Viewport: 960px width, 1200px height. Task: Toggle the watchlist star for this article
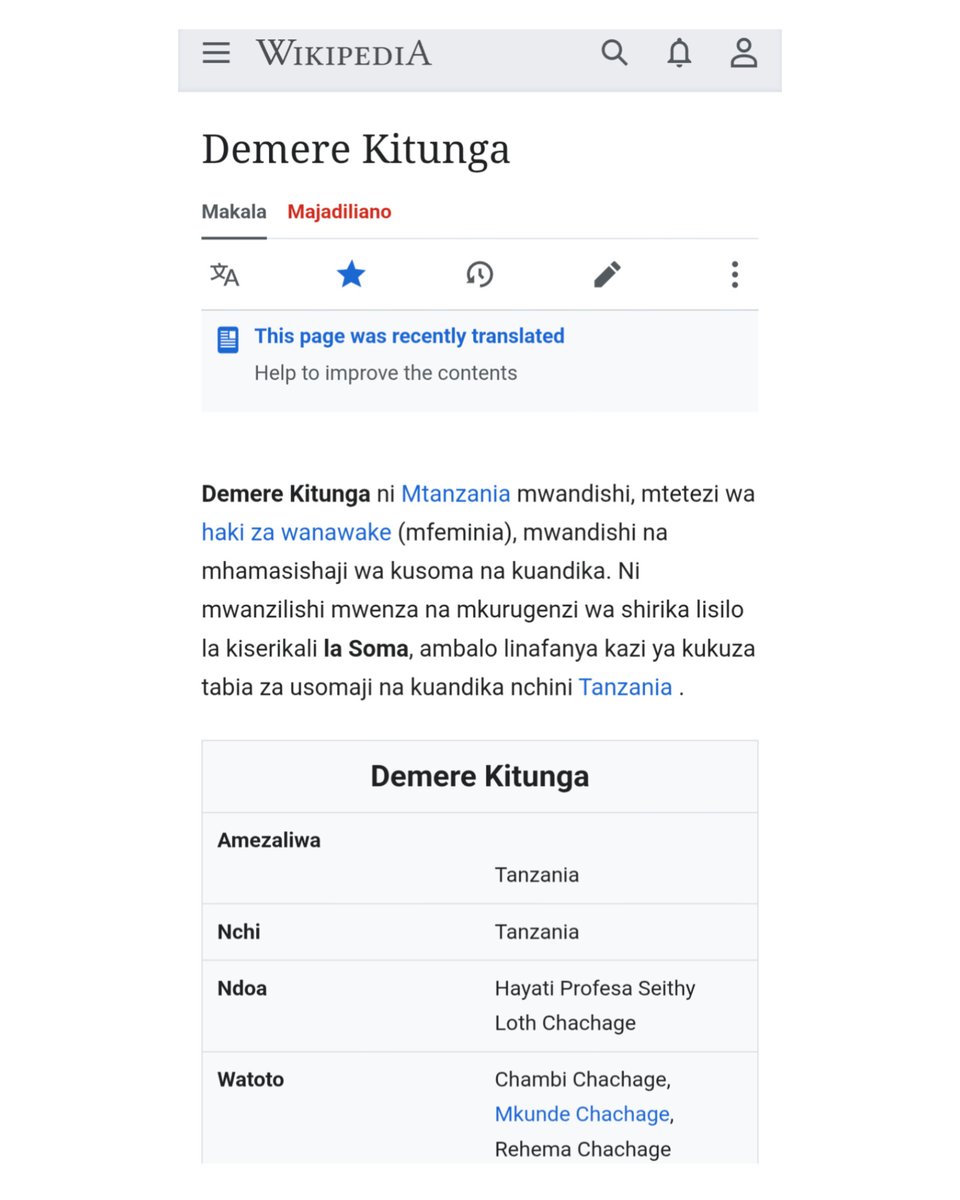(x=351, y=274)
